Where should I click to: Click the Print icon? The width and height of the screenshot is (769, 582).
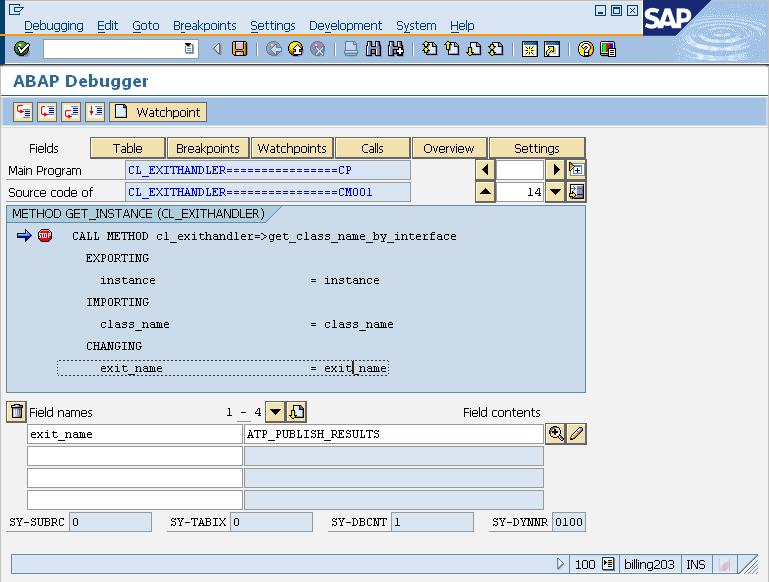tap(351, 49)
